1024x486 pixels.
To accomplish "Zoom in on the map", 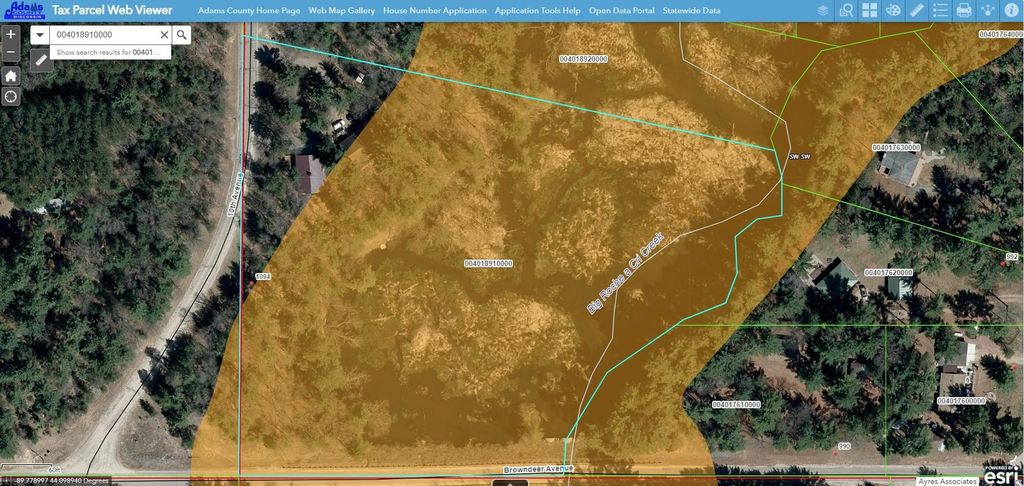I will pyautogui.click(x=11, y=34).
